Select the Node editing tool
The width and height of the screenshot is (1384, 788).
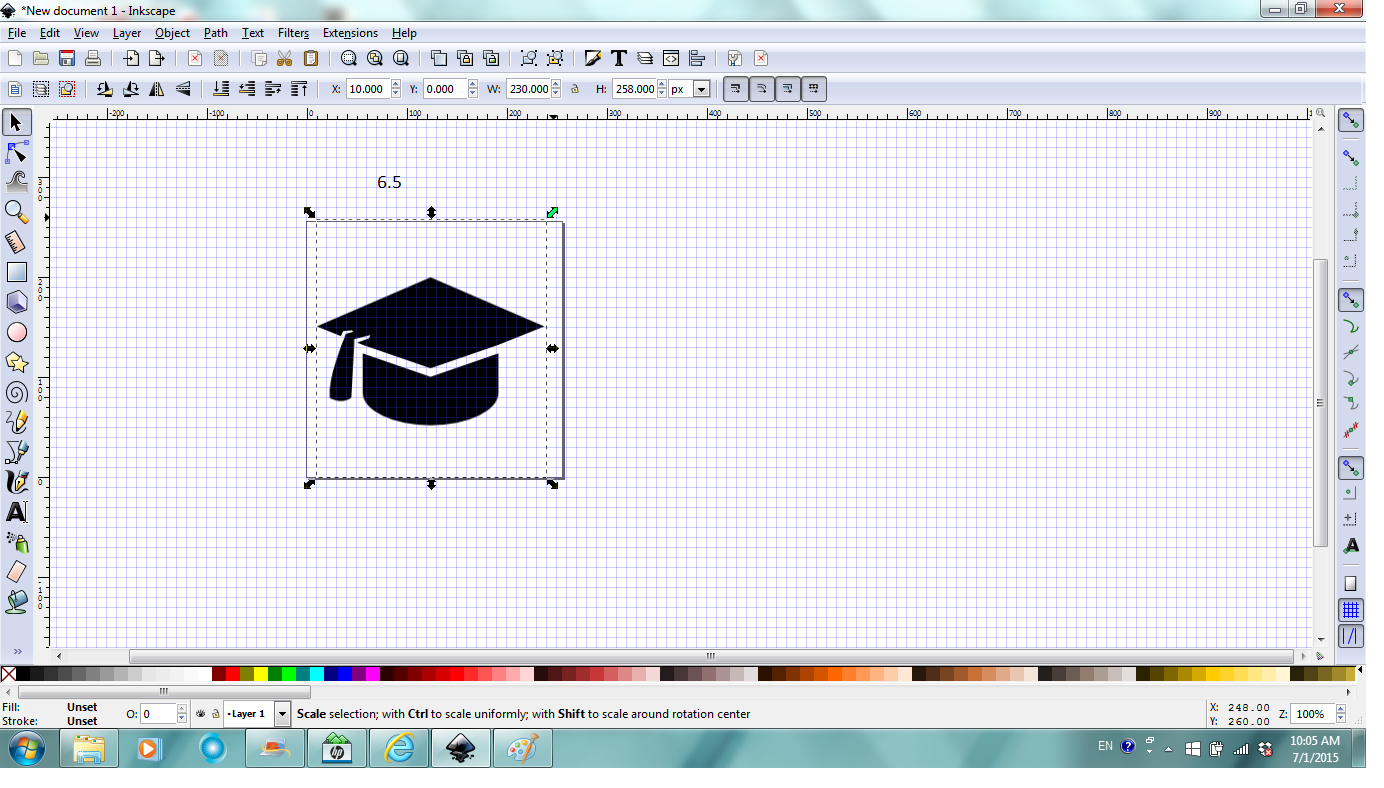pyautogui.click(x=17, y=152)
